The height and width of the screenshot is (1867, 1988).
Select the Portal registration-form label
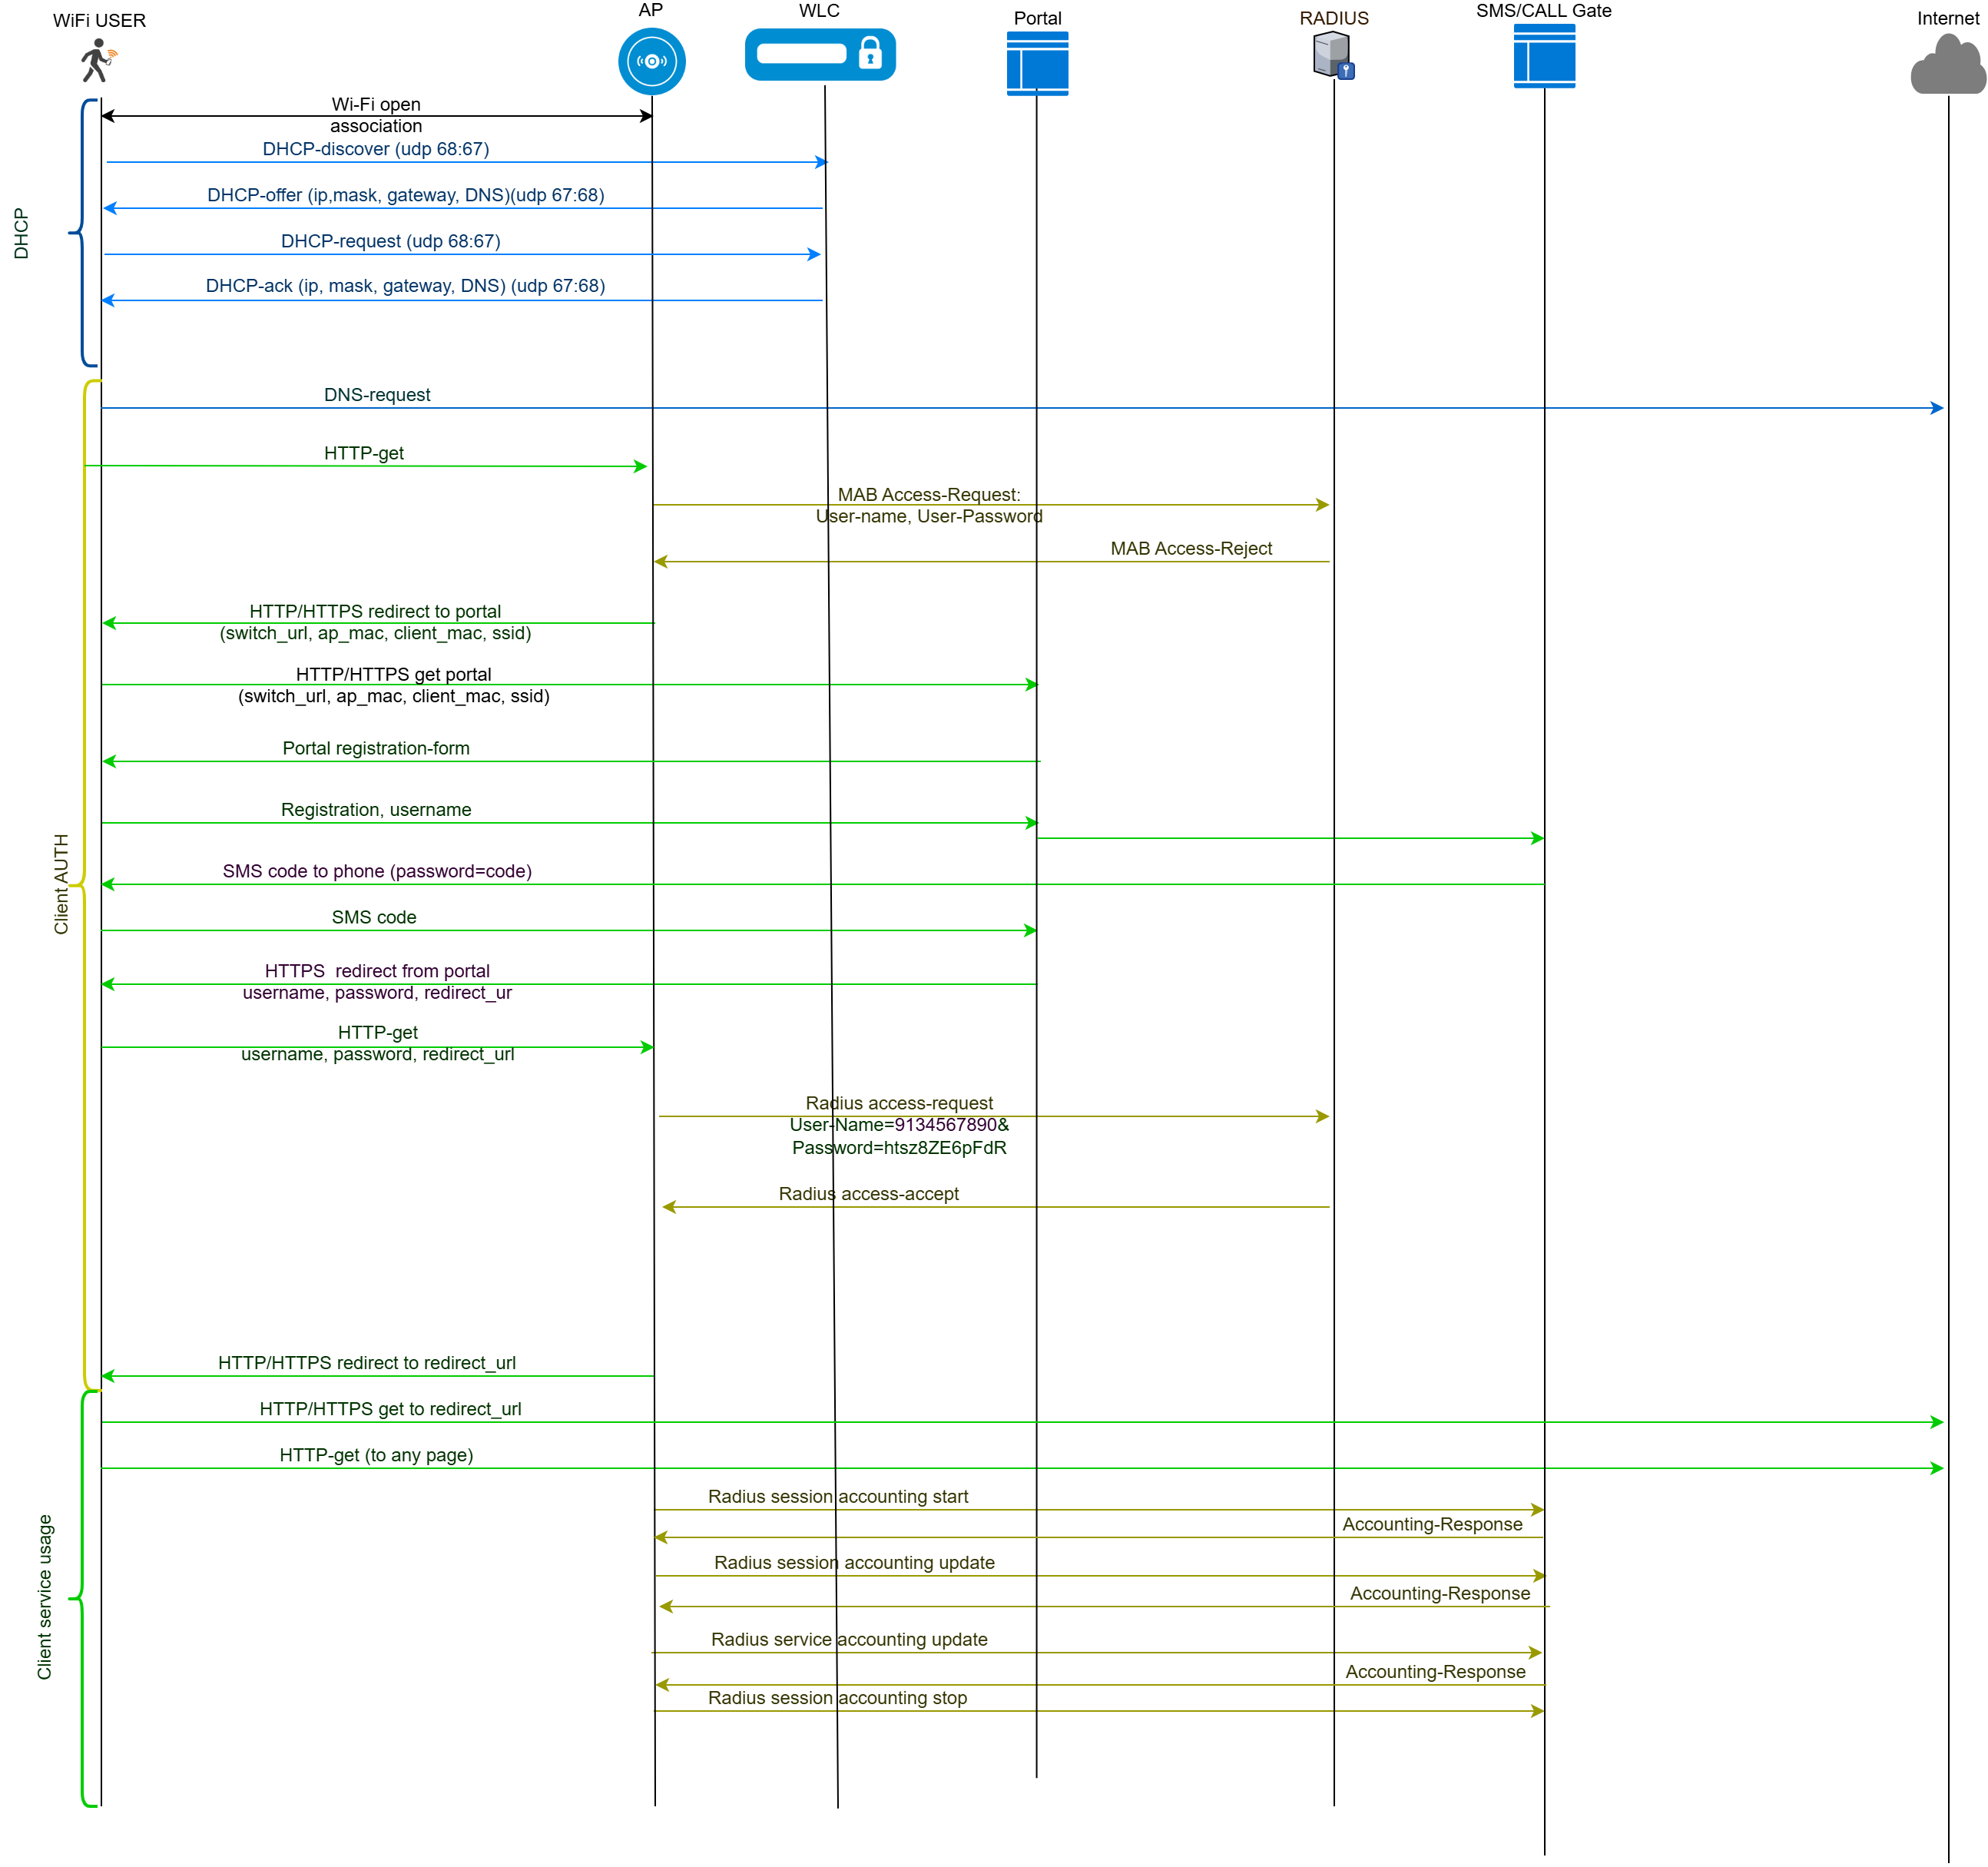tap(375, 748)
